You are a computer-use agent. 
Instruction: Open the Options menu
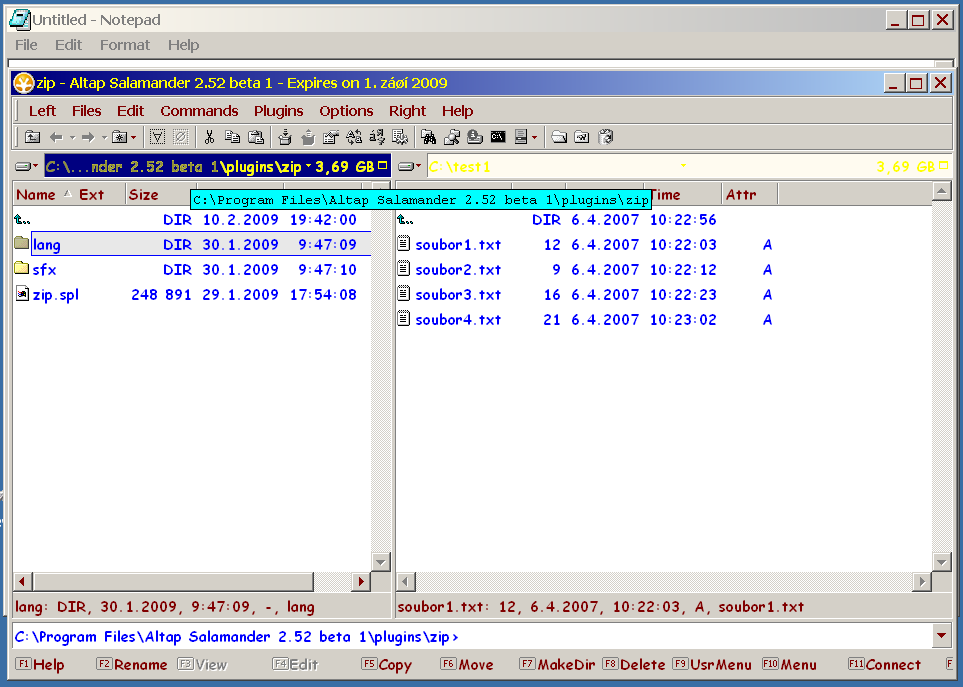[x=346, y=111]
